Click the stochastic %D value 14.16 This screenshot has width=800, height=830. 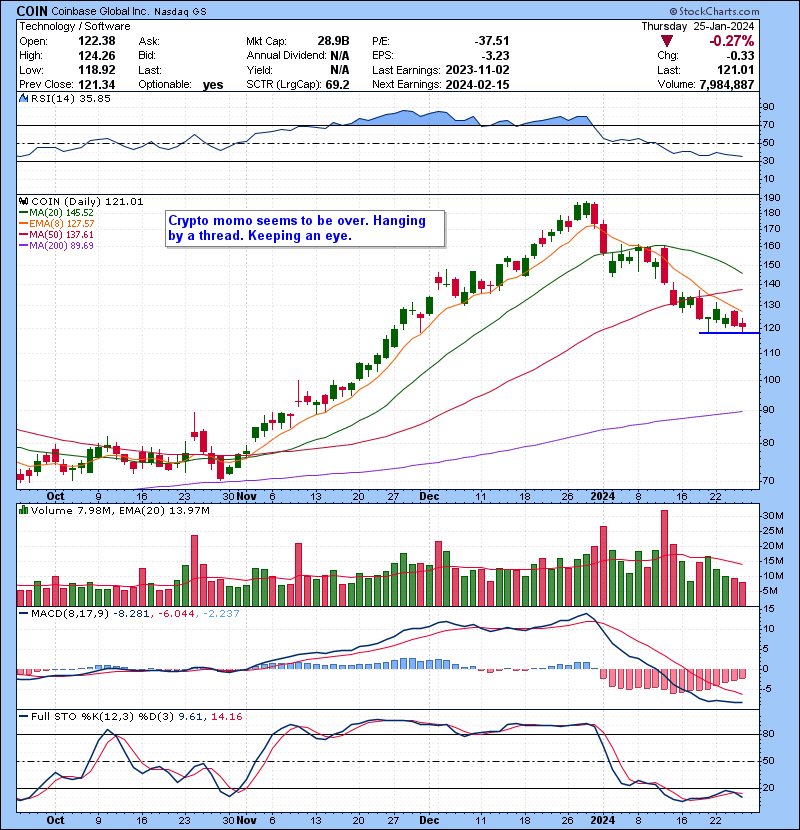pos(227,717)
